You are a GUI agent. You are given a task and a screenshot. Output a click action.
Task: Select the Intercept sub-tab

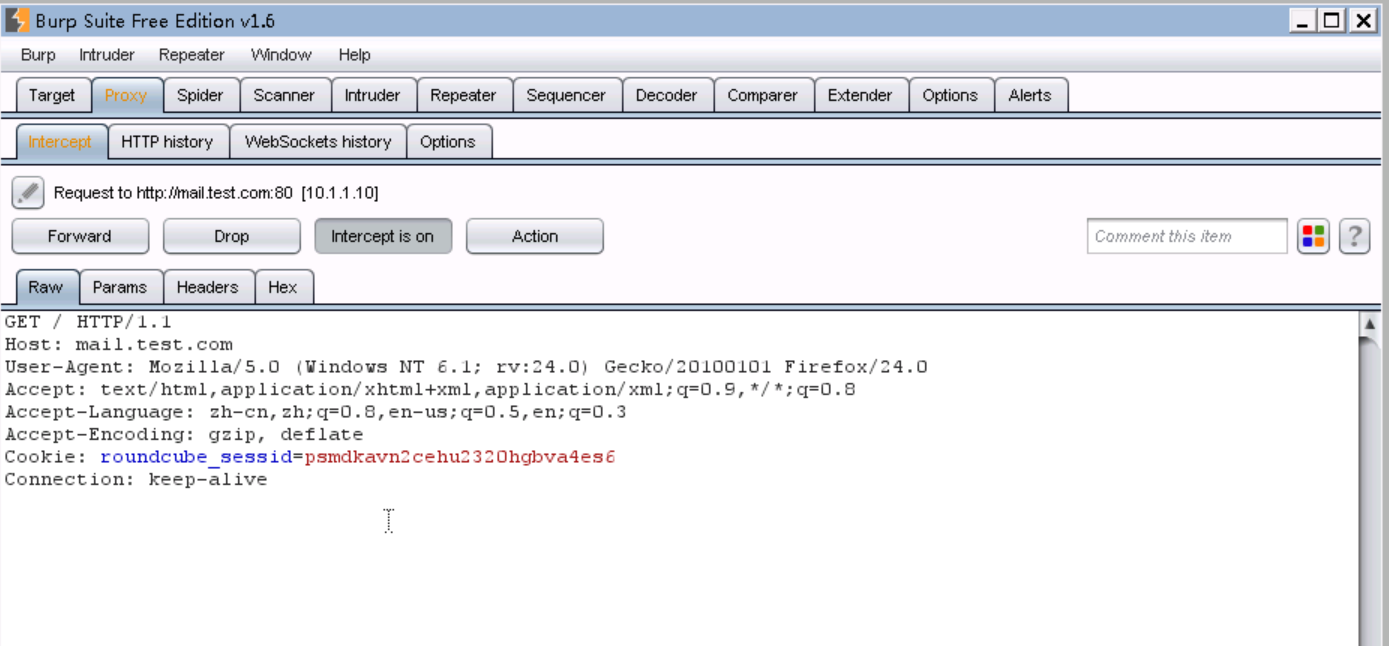tap(60, 142)
